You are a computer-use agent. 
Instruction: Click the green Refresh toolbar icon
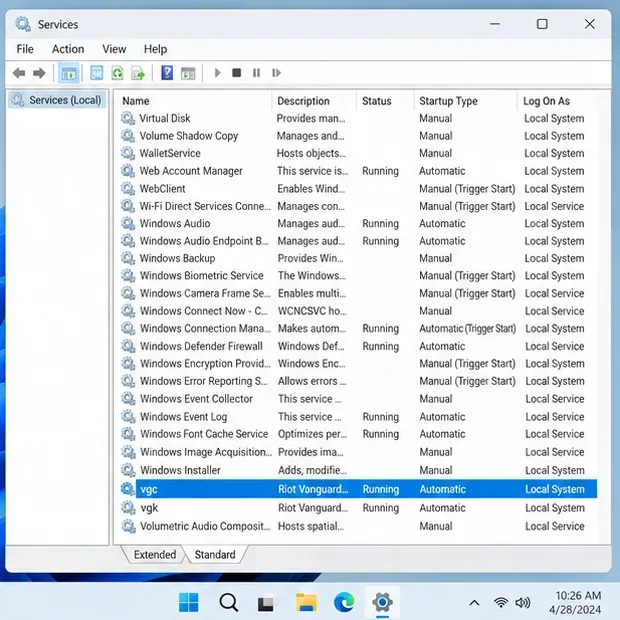tap(117, 73)
